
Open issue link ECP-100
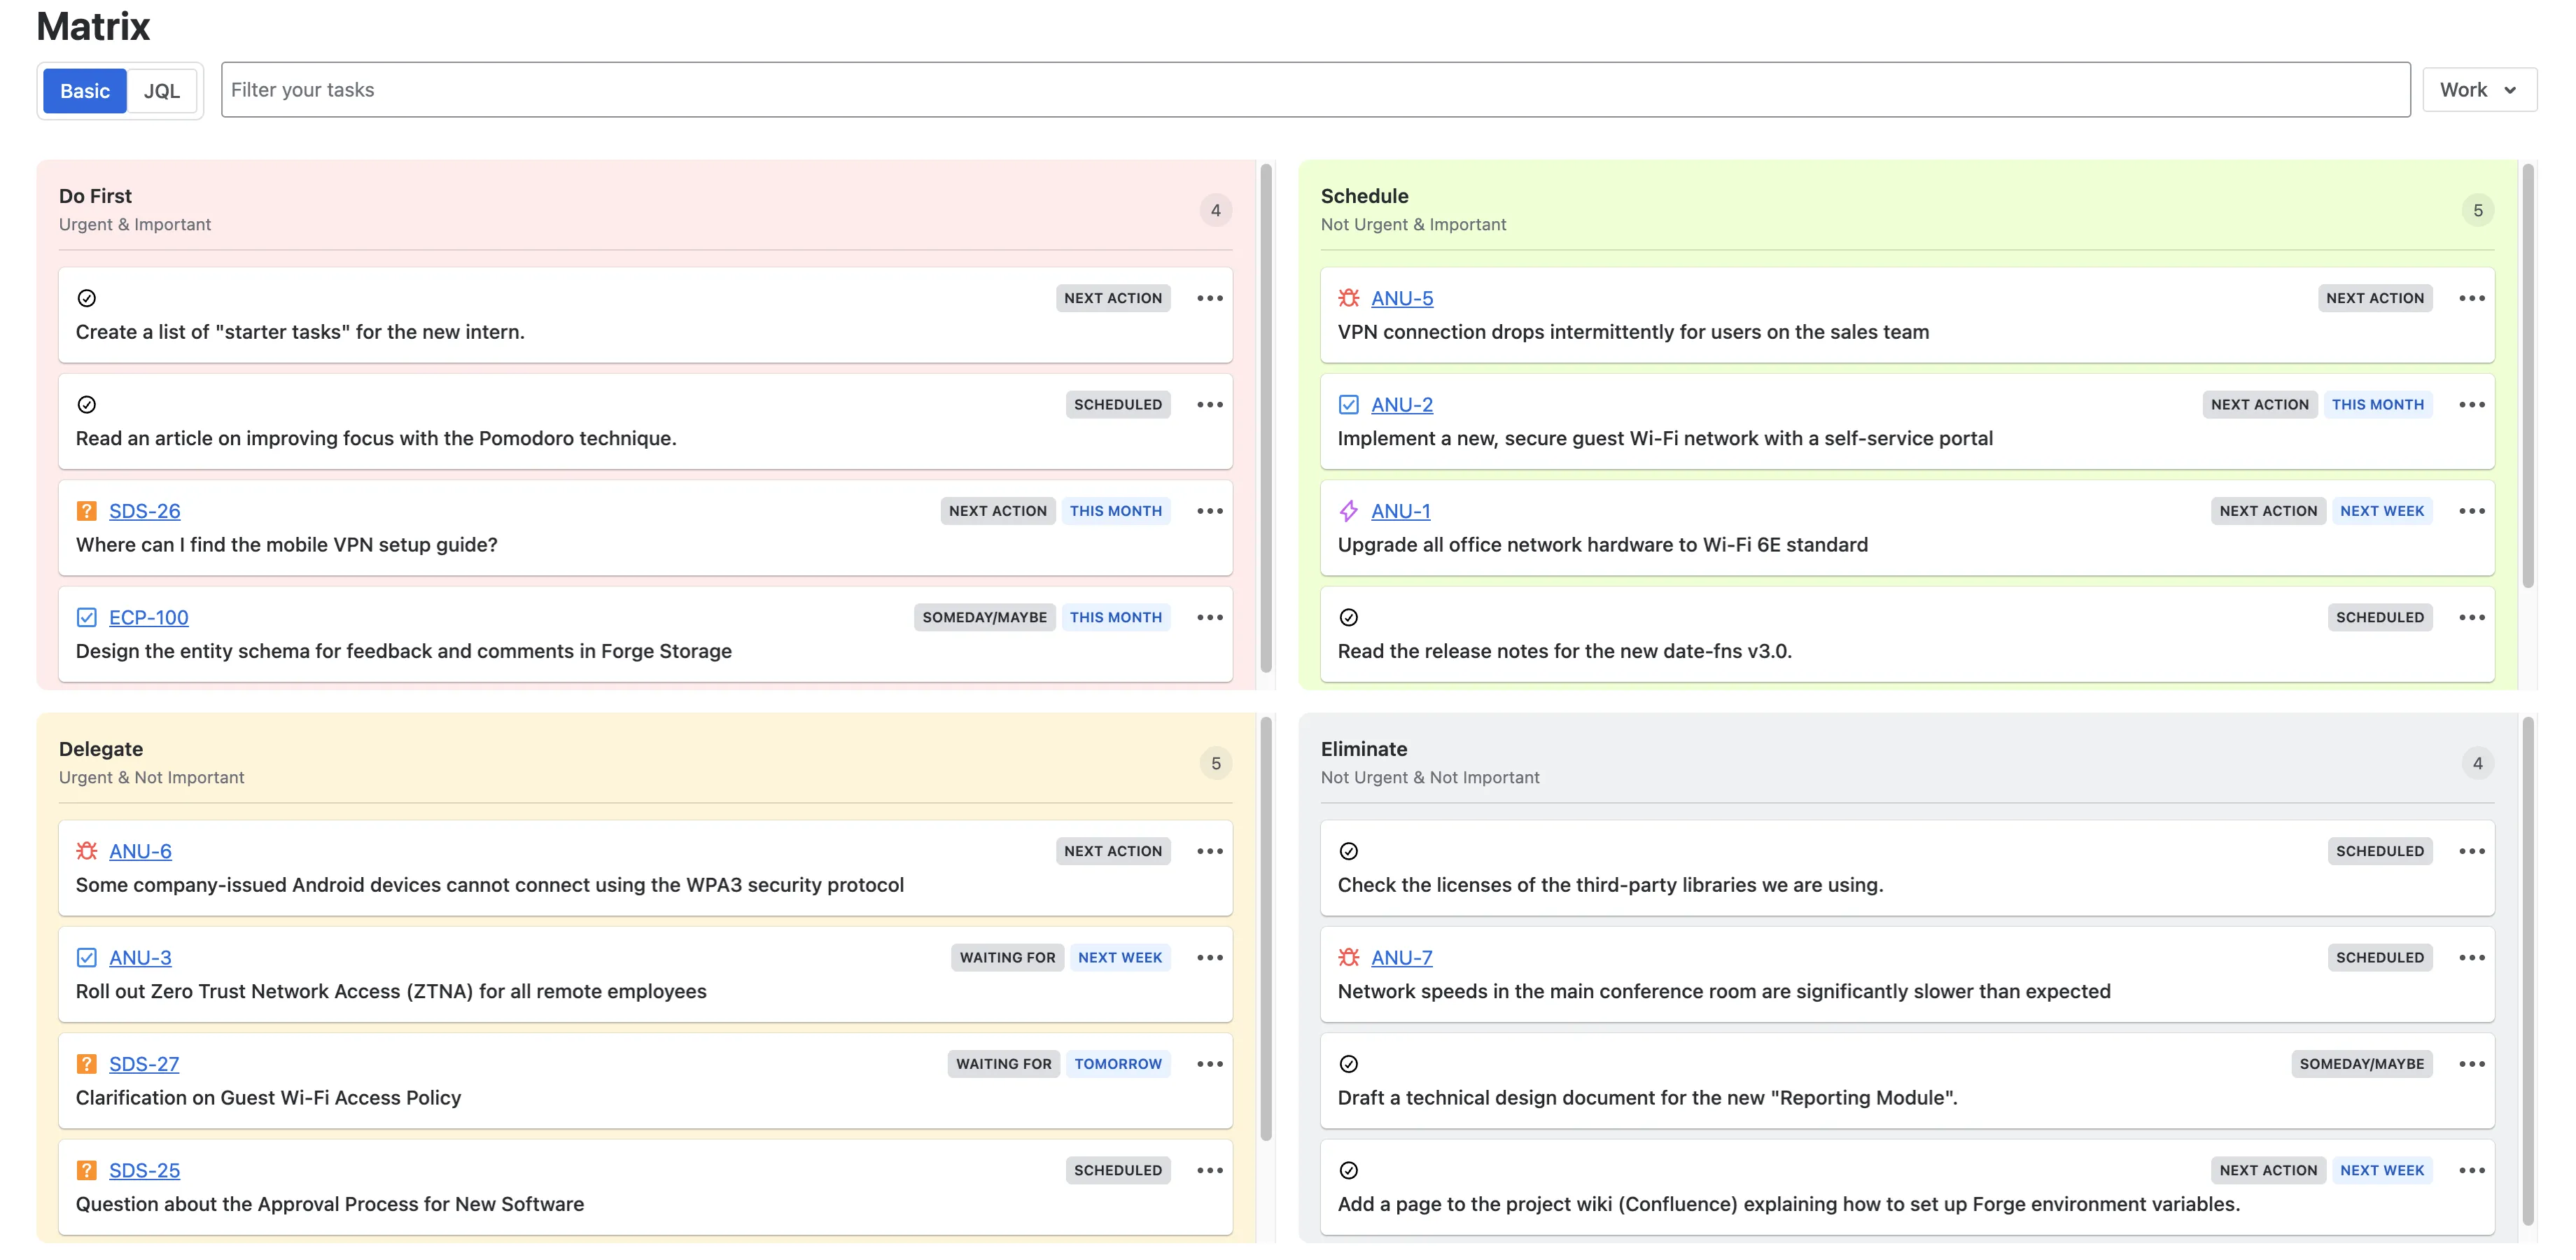pos(149,617)
